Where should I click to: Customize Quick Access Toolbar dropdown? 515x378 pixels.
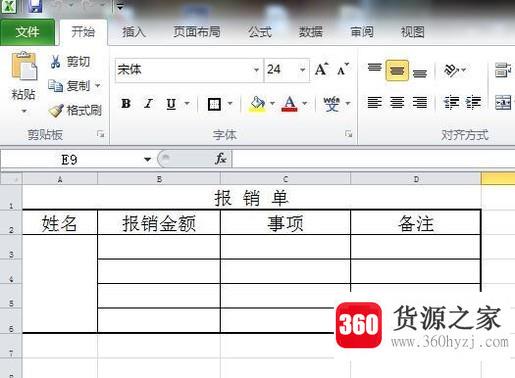click(120, 6)
